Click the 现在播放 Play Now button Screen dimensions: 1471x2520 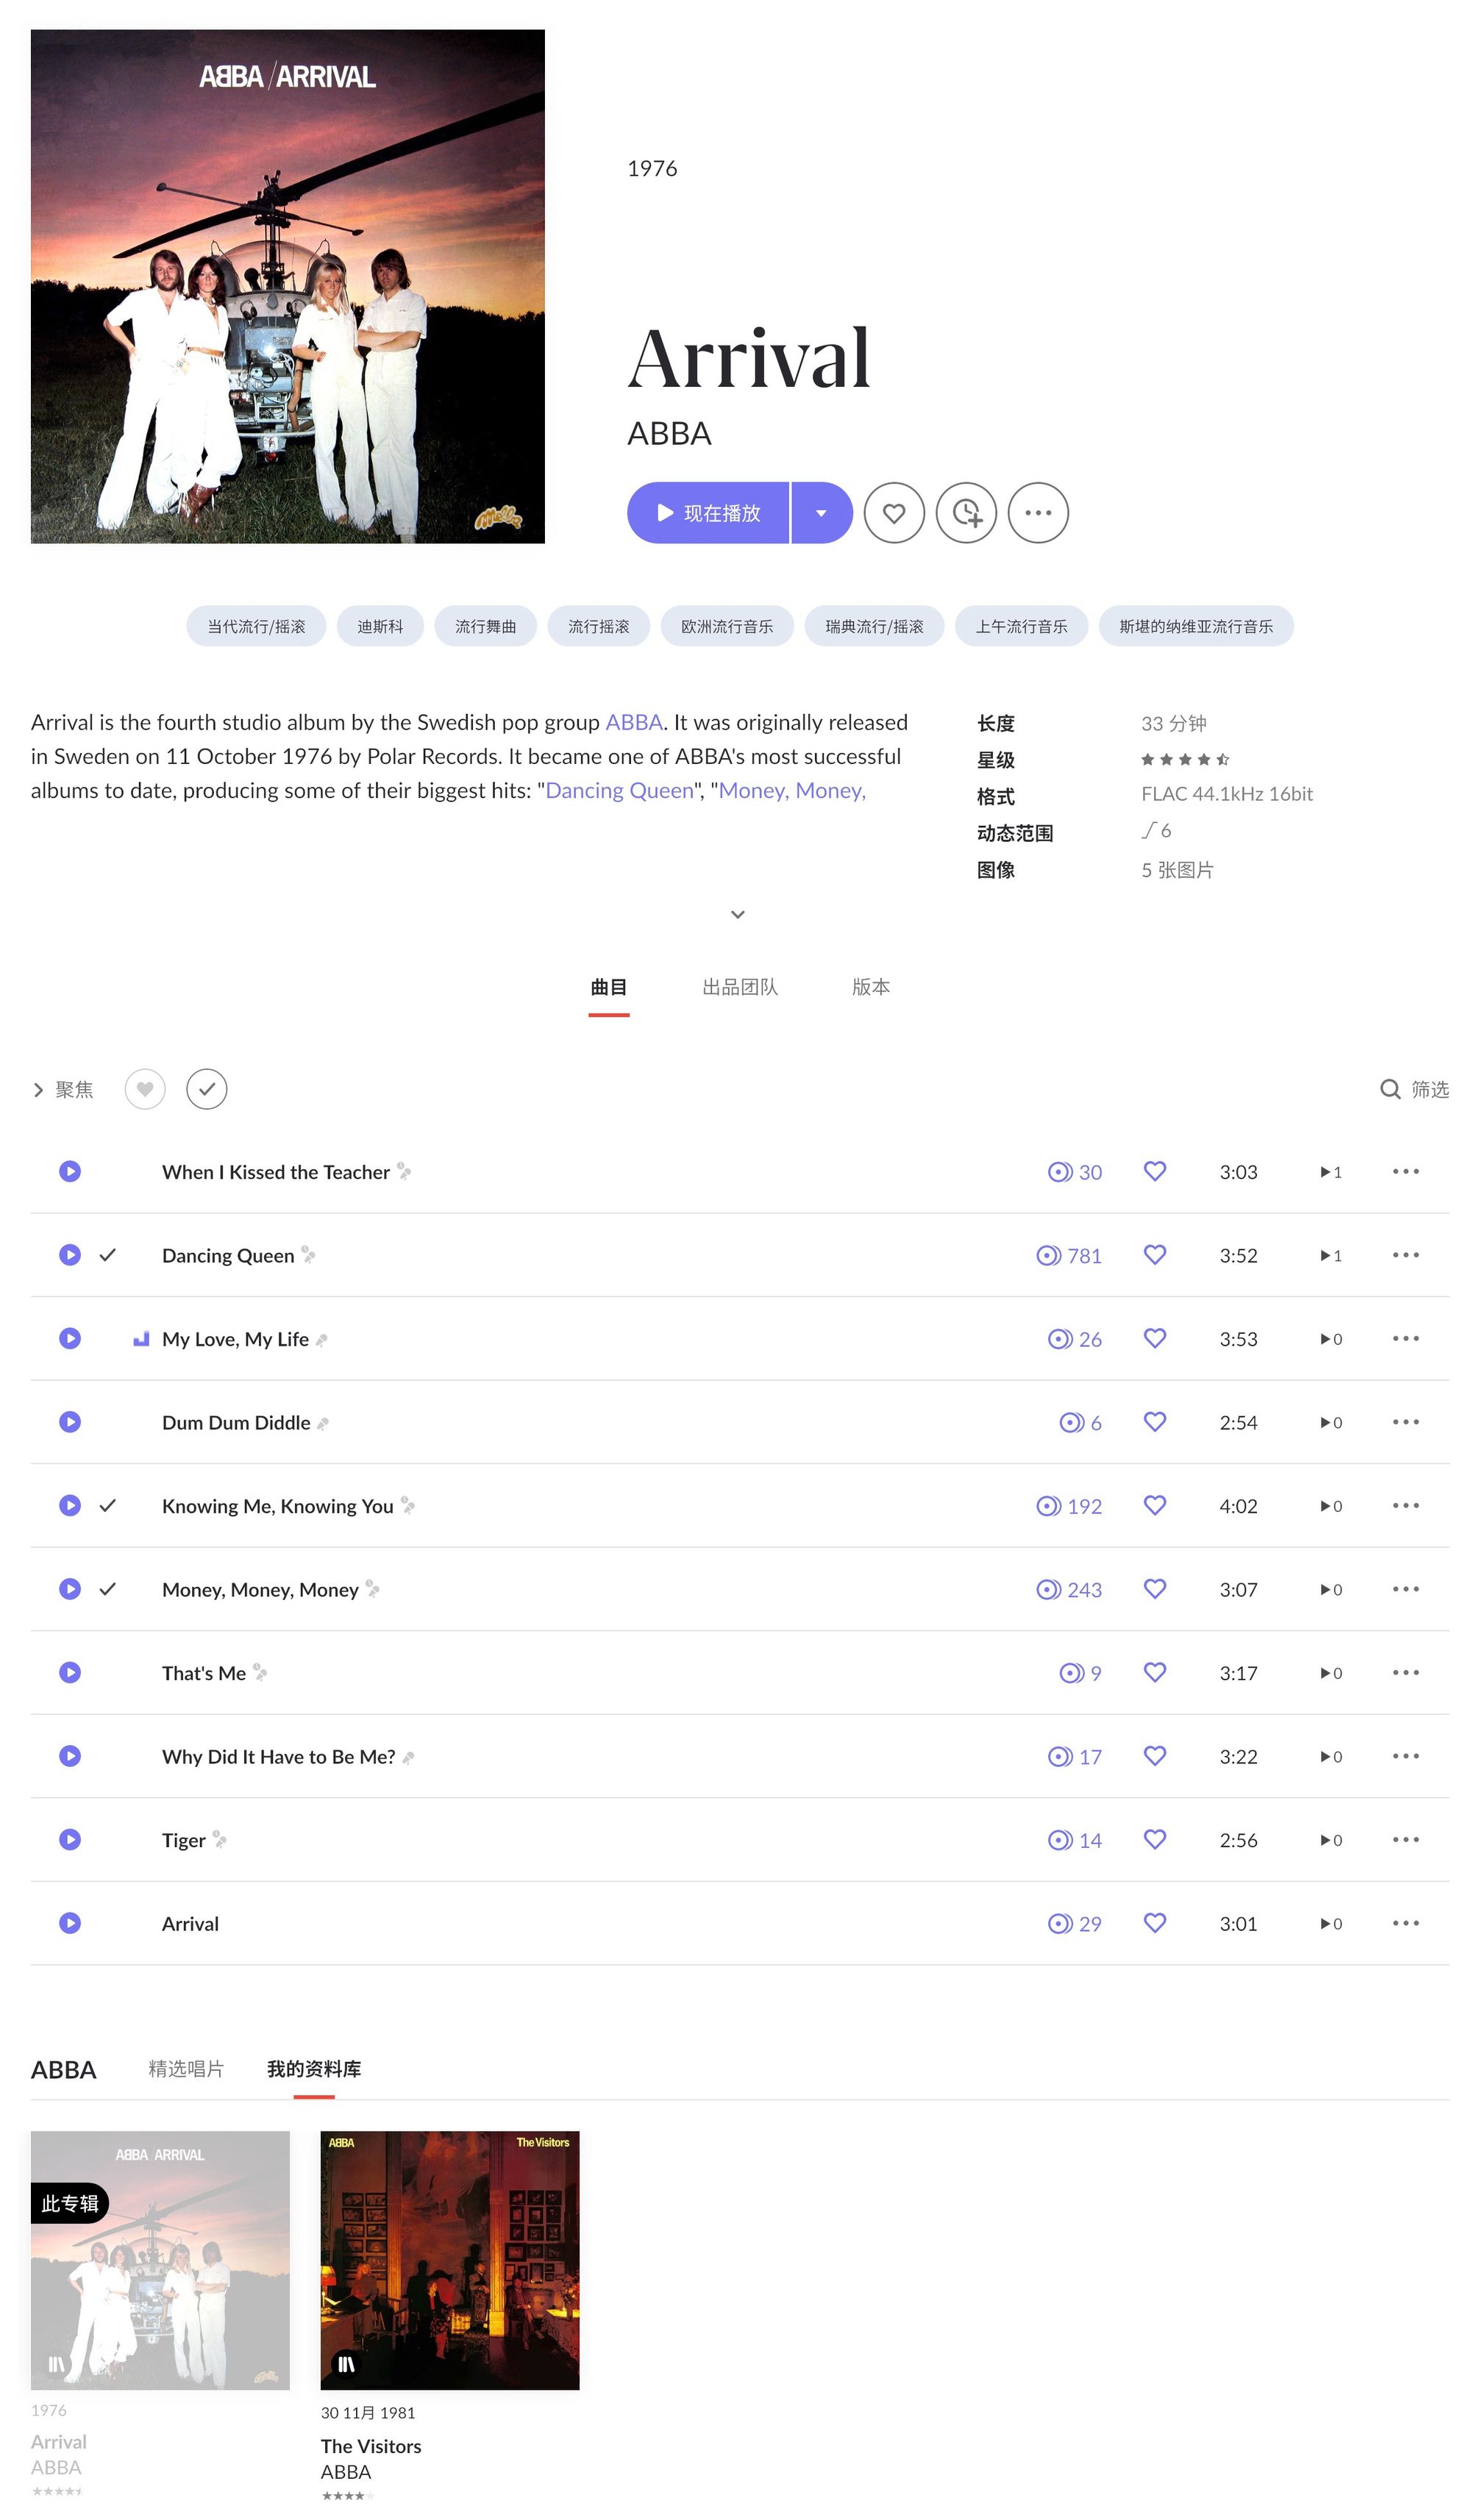(x=707, y=513)
